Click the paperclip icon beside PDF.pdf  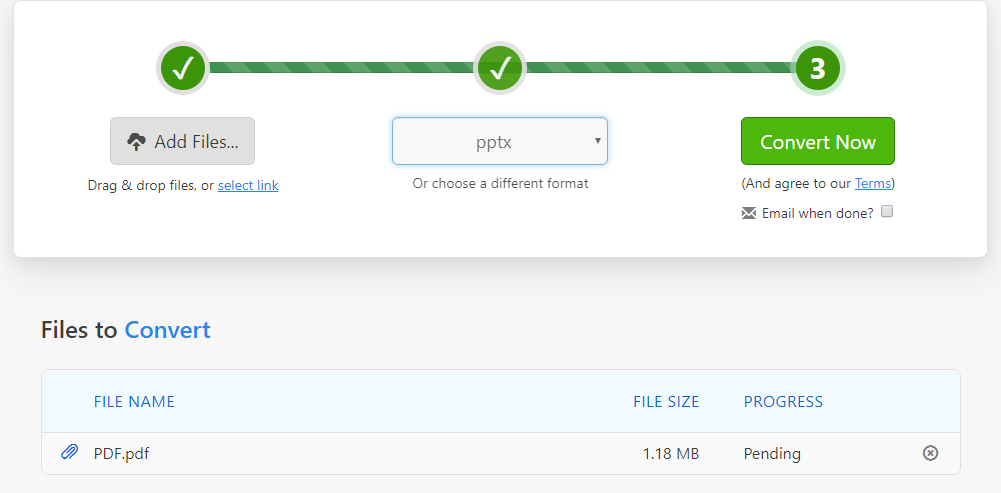(x=70, y=453)
